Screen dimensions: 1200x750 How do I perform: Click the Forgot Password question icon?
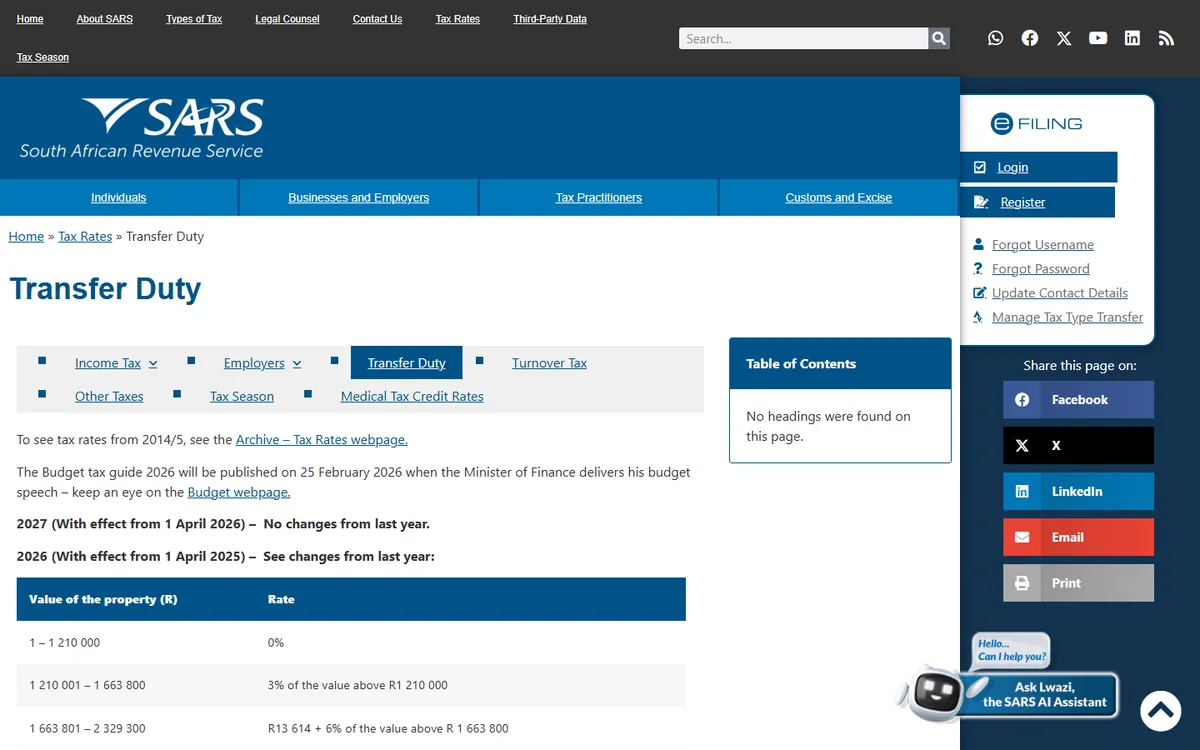pos(979,268)
